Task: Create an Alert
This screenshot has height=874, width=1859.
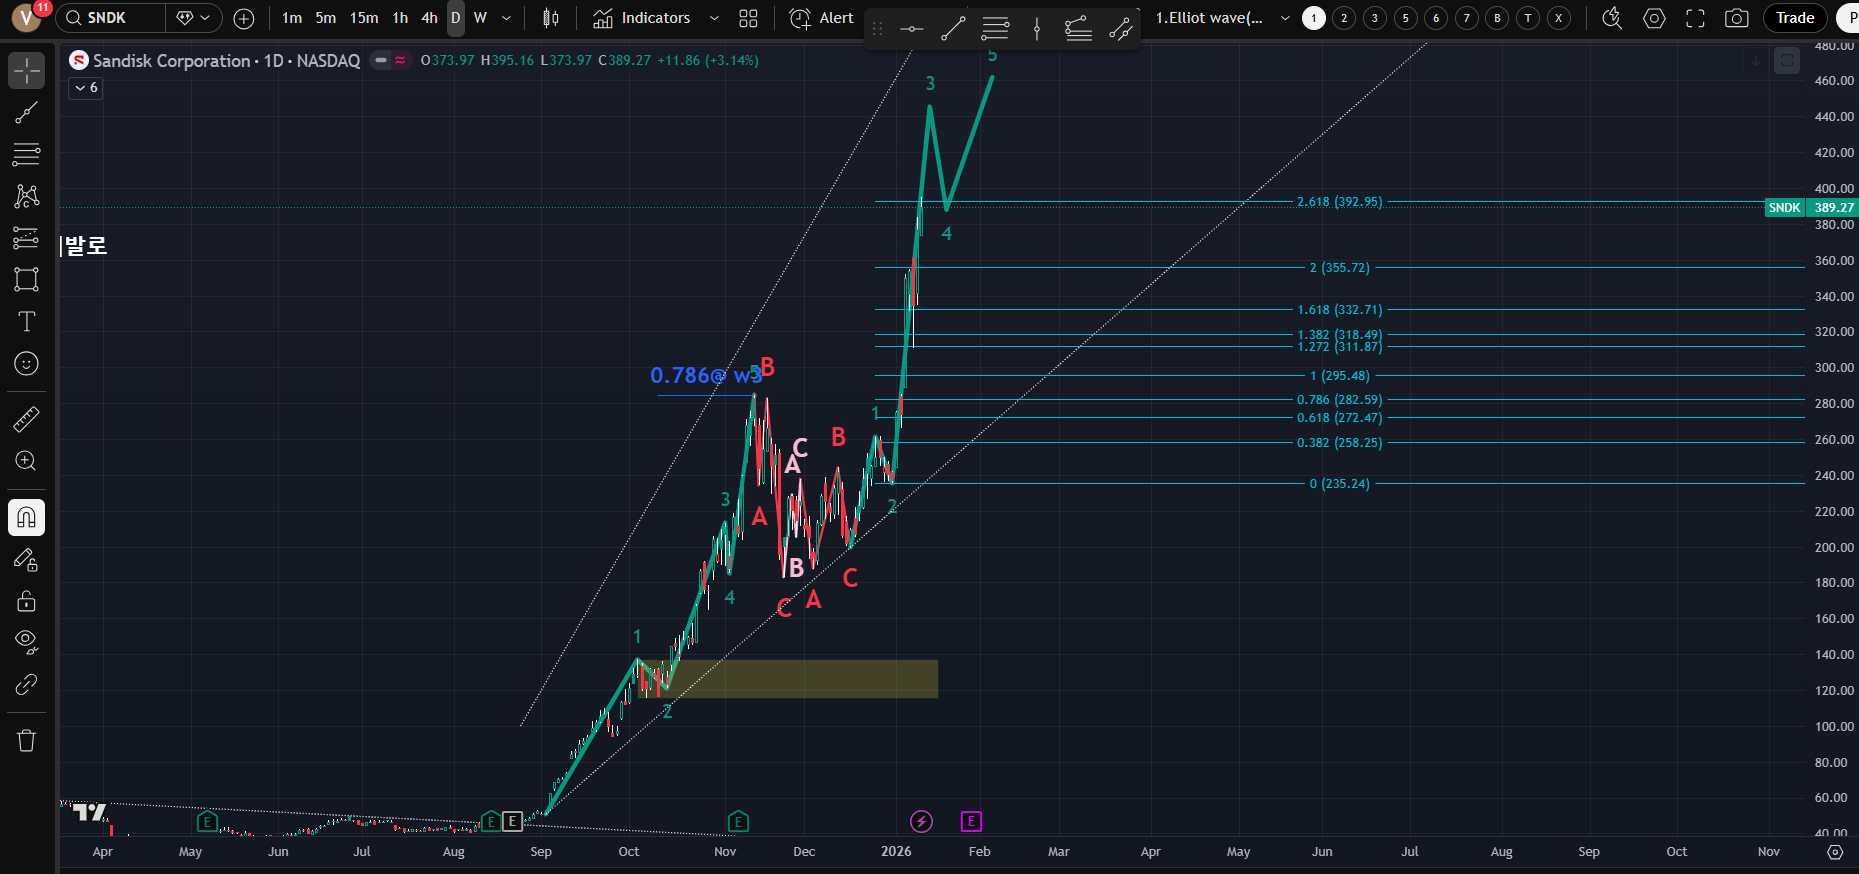Action: tap(822, 18)
